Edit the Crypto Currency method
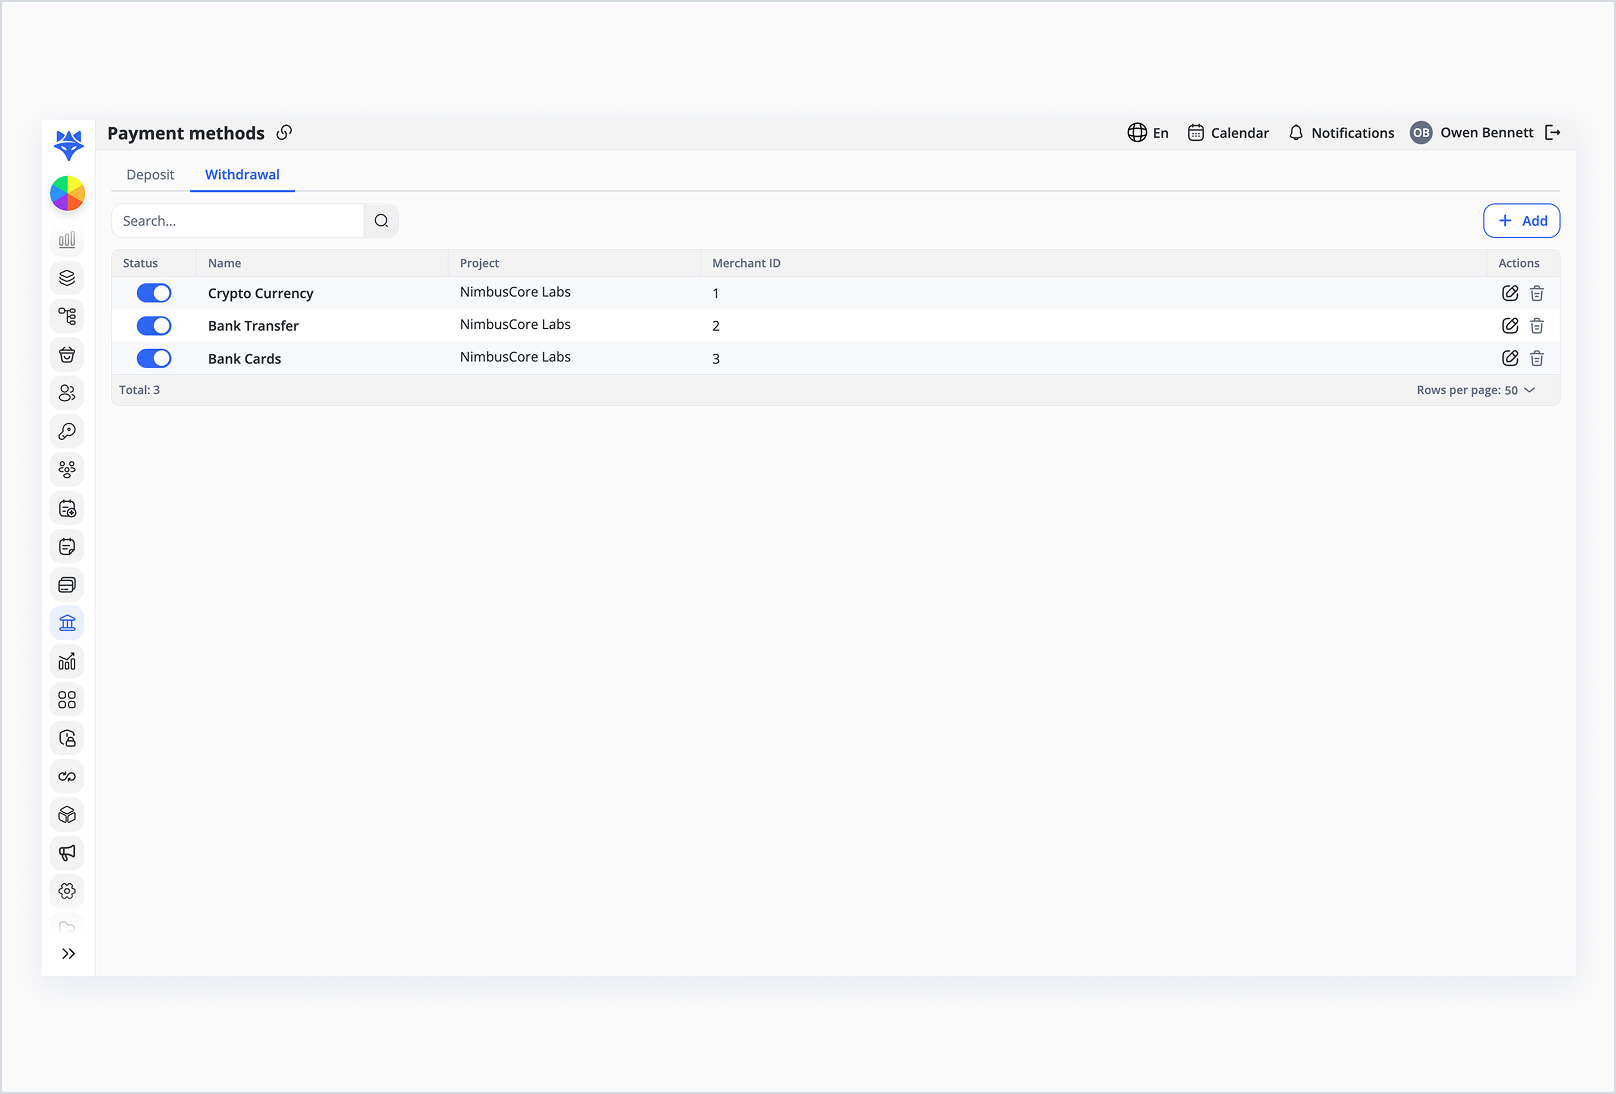 tap(1510, 293)
